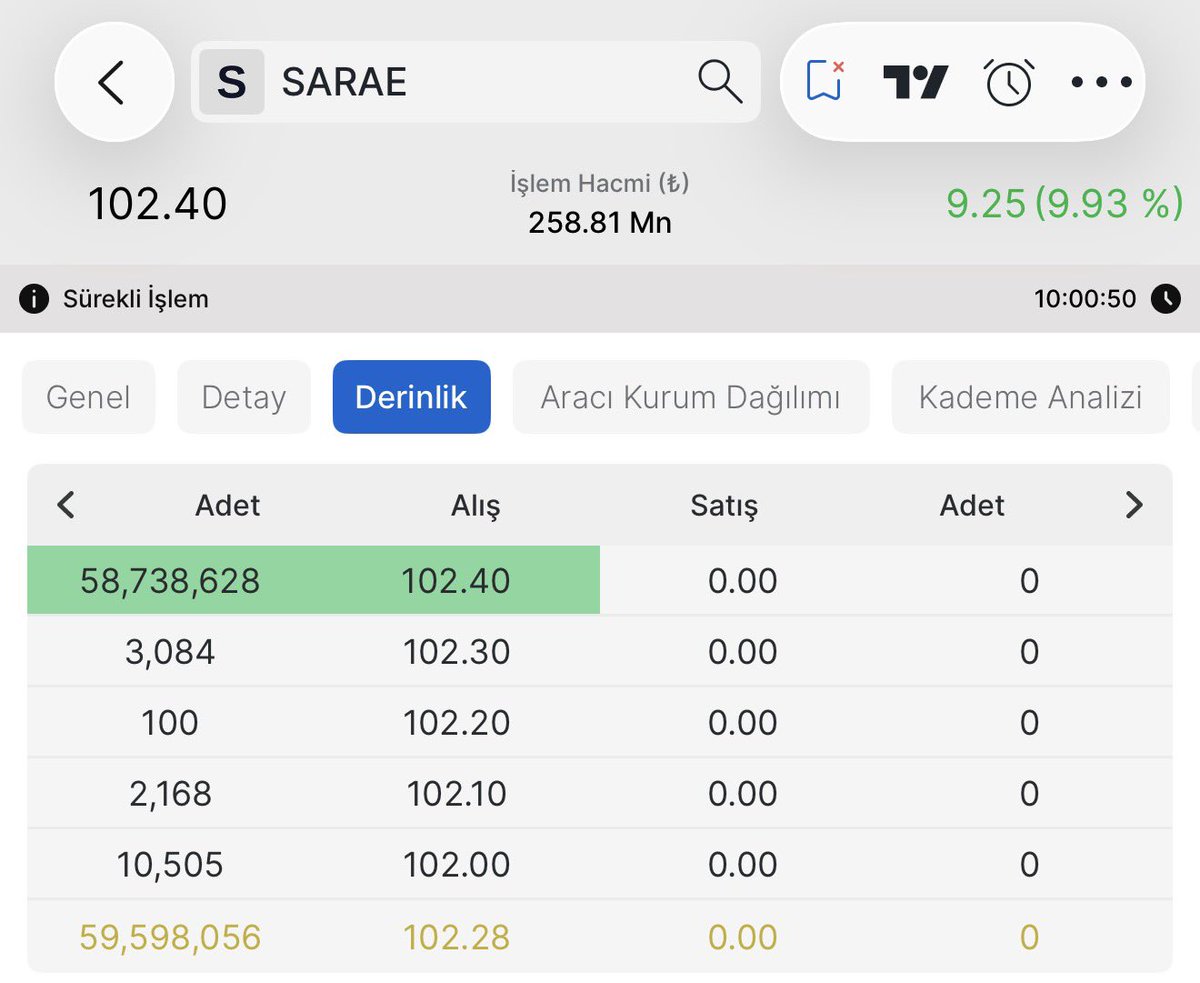Tap the S symbol logo badge
Screen dimensions: 1200x983
click(232, 82)
